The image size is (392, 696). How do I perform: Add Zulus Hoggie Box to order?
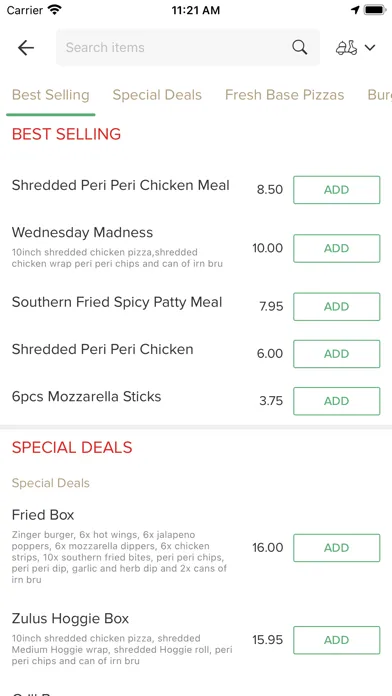pos(337,640)
